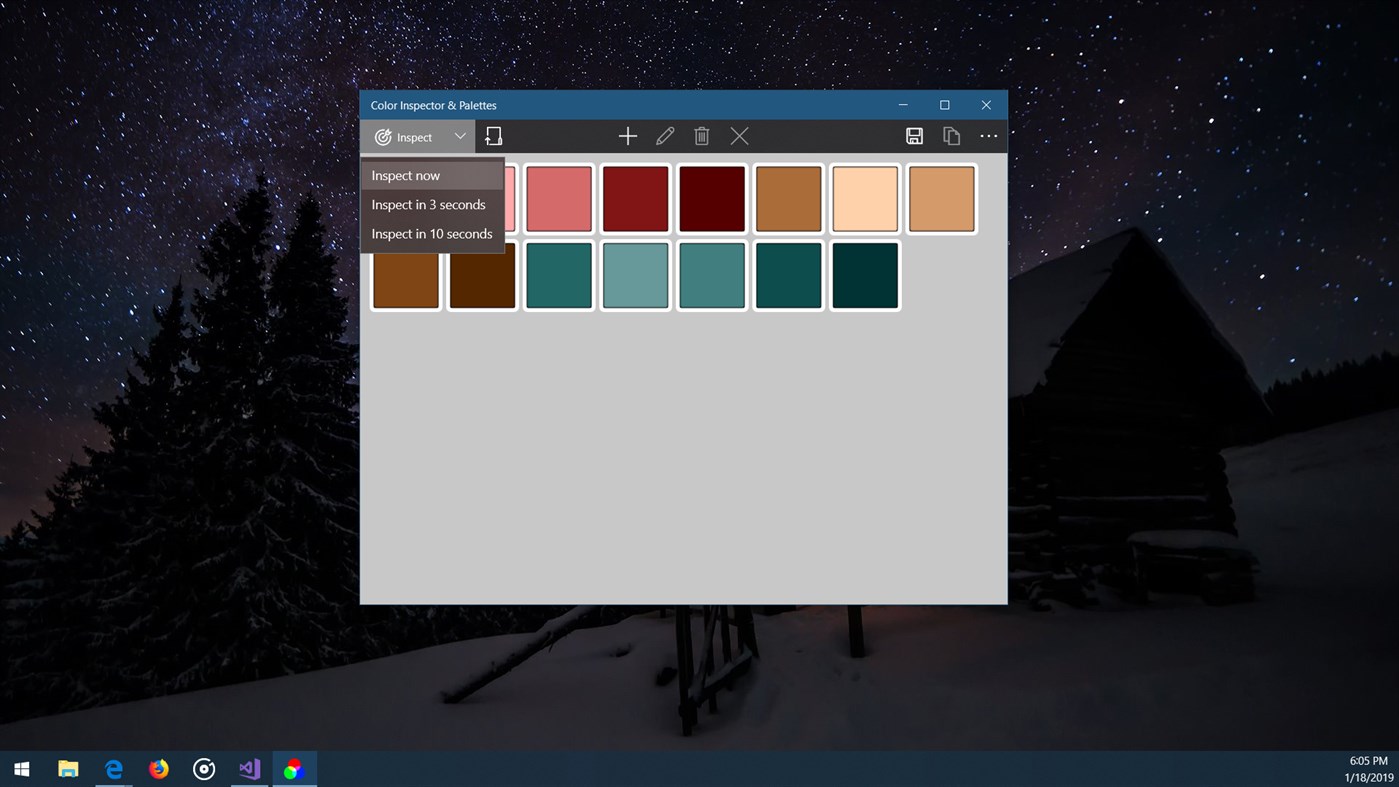This screenshot has width=1399, height=787.
Task: Choose Inspect now from the menu
Action: (406, 175)
